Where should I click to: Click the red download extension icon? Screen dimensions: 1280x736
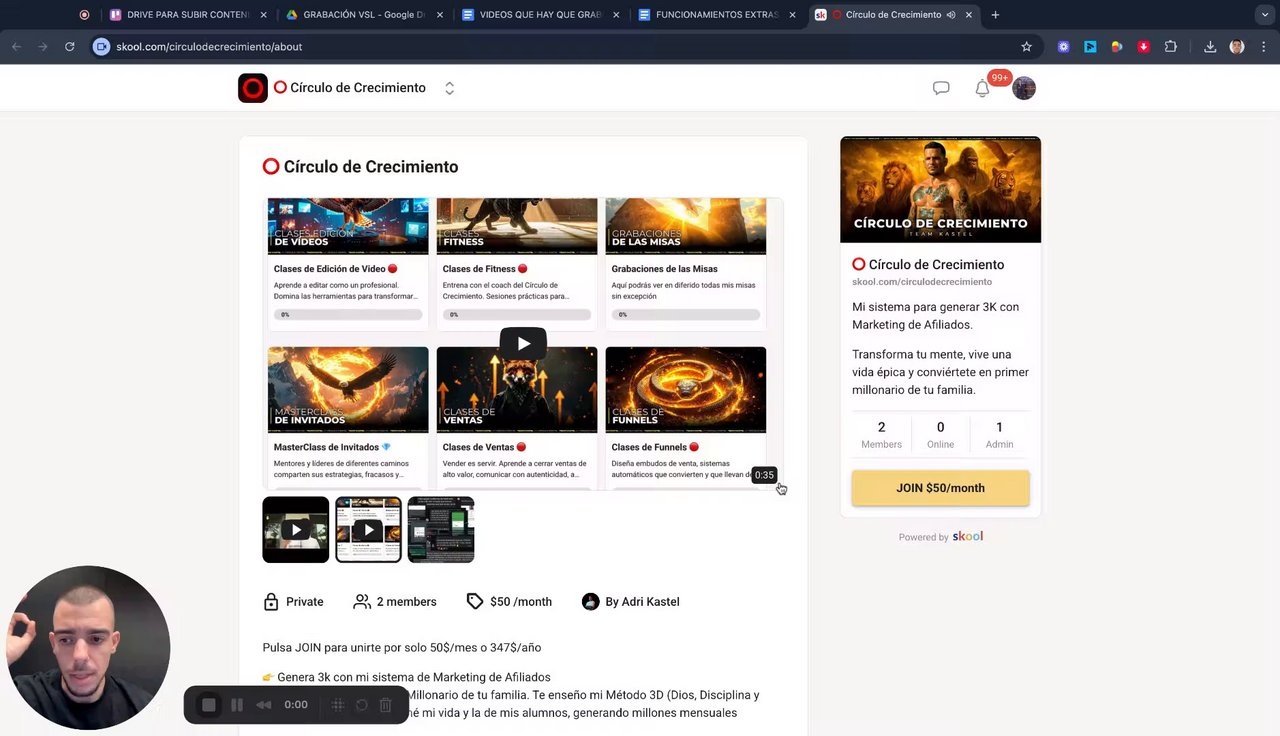(1143, 46)
